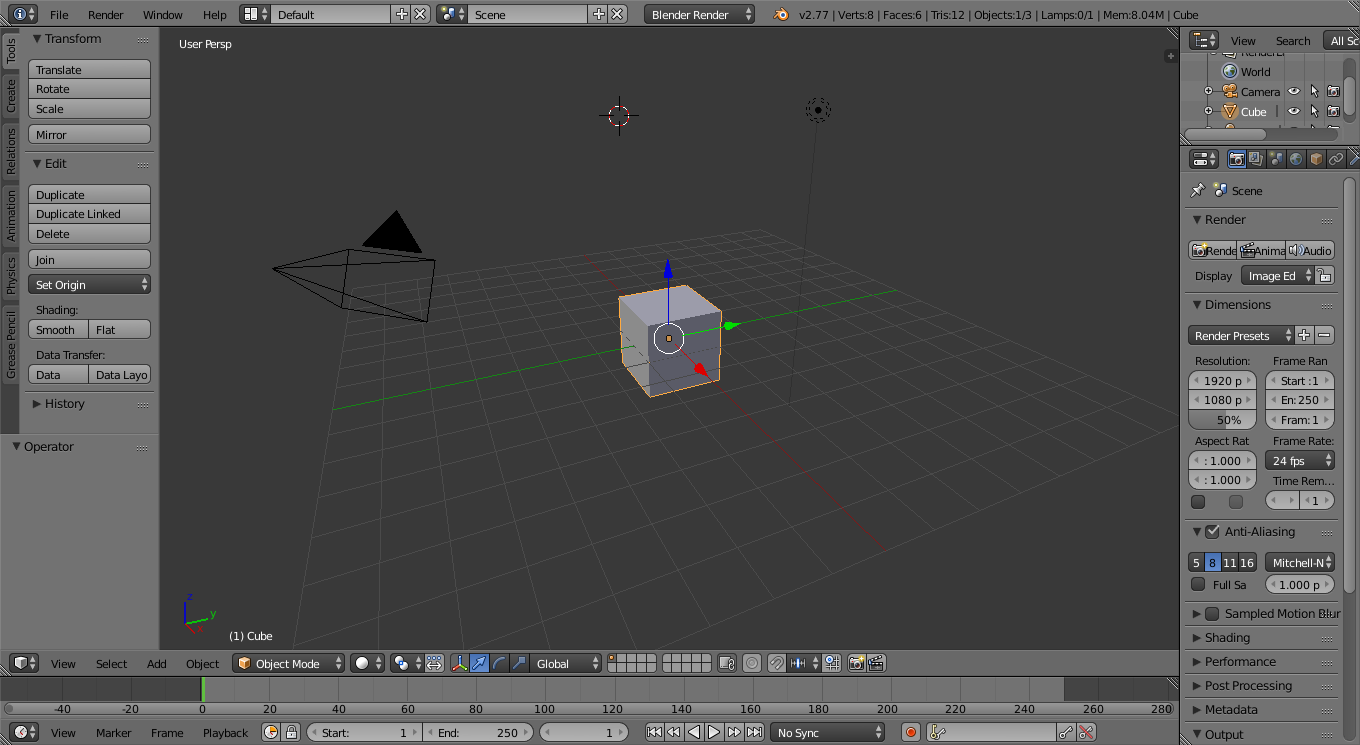Enable the Sampled Motion Blur checkbox
The width and height of the screenshot is (1360, 745).
click(1212, 613)
